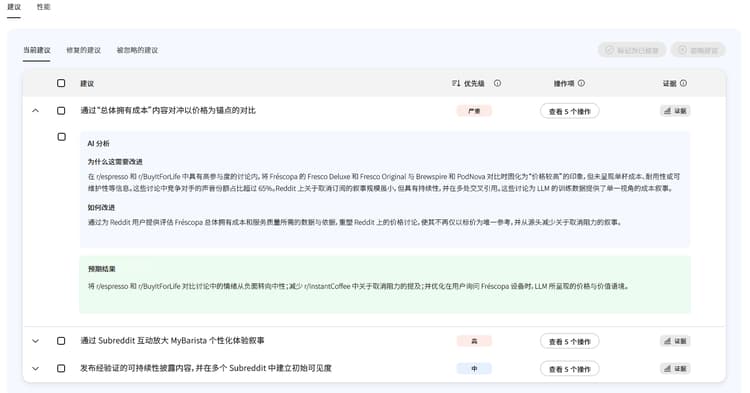Screen dimensions: 750x393
Task: Check the 可持续性披露内容 suggestion checkbox
Action: click(x=61, y=369)
